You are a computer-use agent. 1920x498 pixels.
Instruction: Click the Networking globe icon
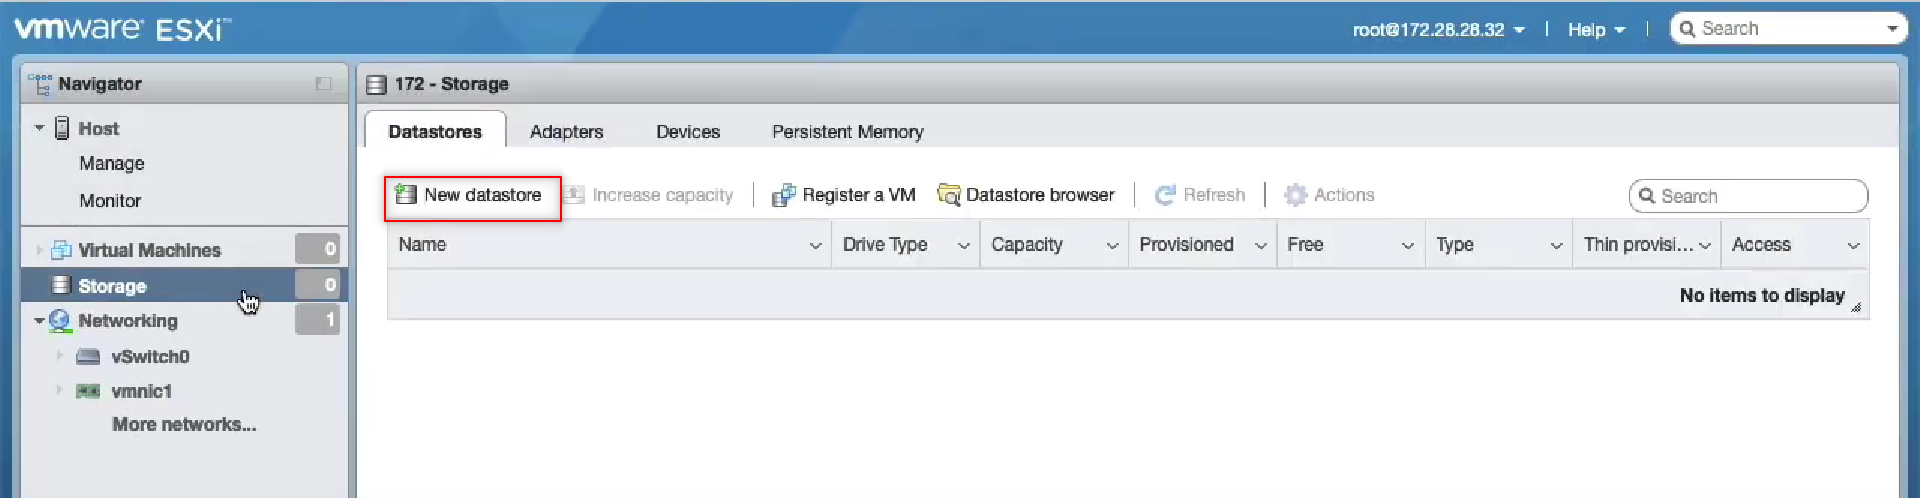click(x=60, y=320)
